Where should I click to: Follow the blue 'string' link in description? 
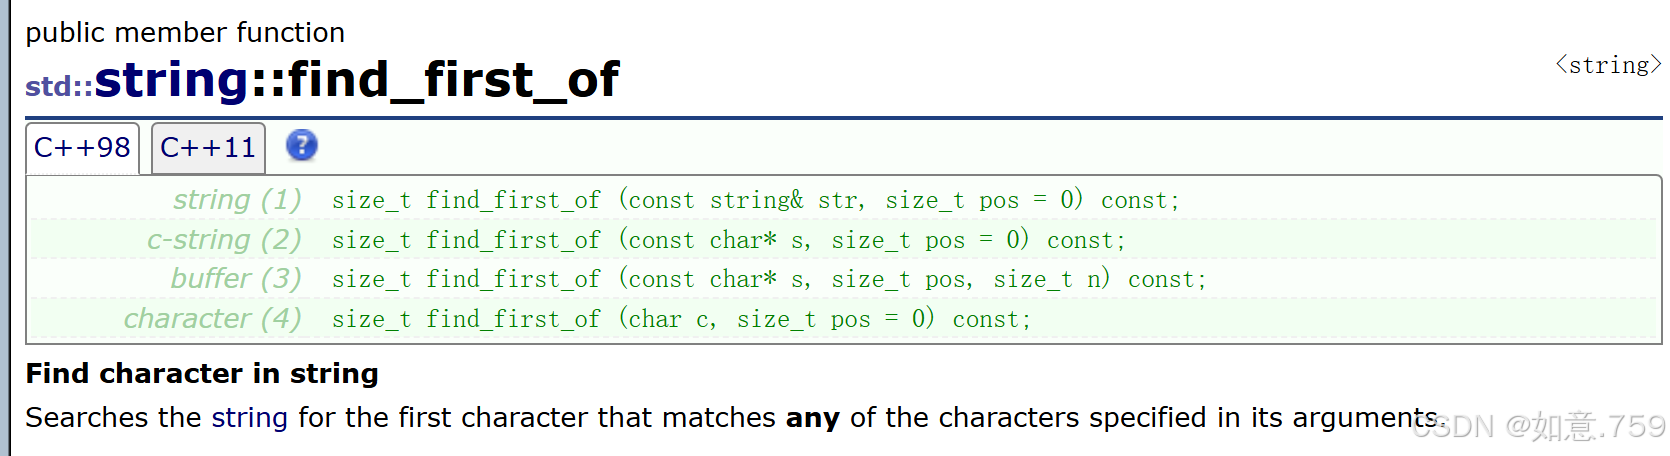pyautogui.click(x=249, y=417)
